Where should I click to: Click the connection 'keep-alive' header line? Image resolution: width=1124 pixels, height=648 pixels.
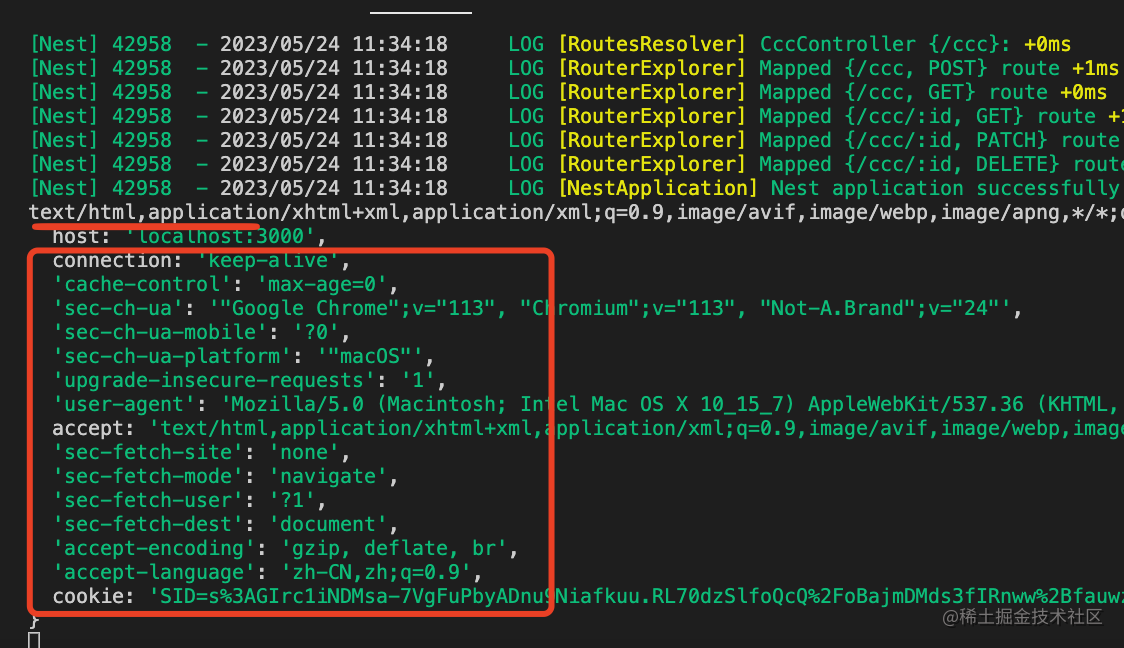pyautogui.click(x=201, y=260)
